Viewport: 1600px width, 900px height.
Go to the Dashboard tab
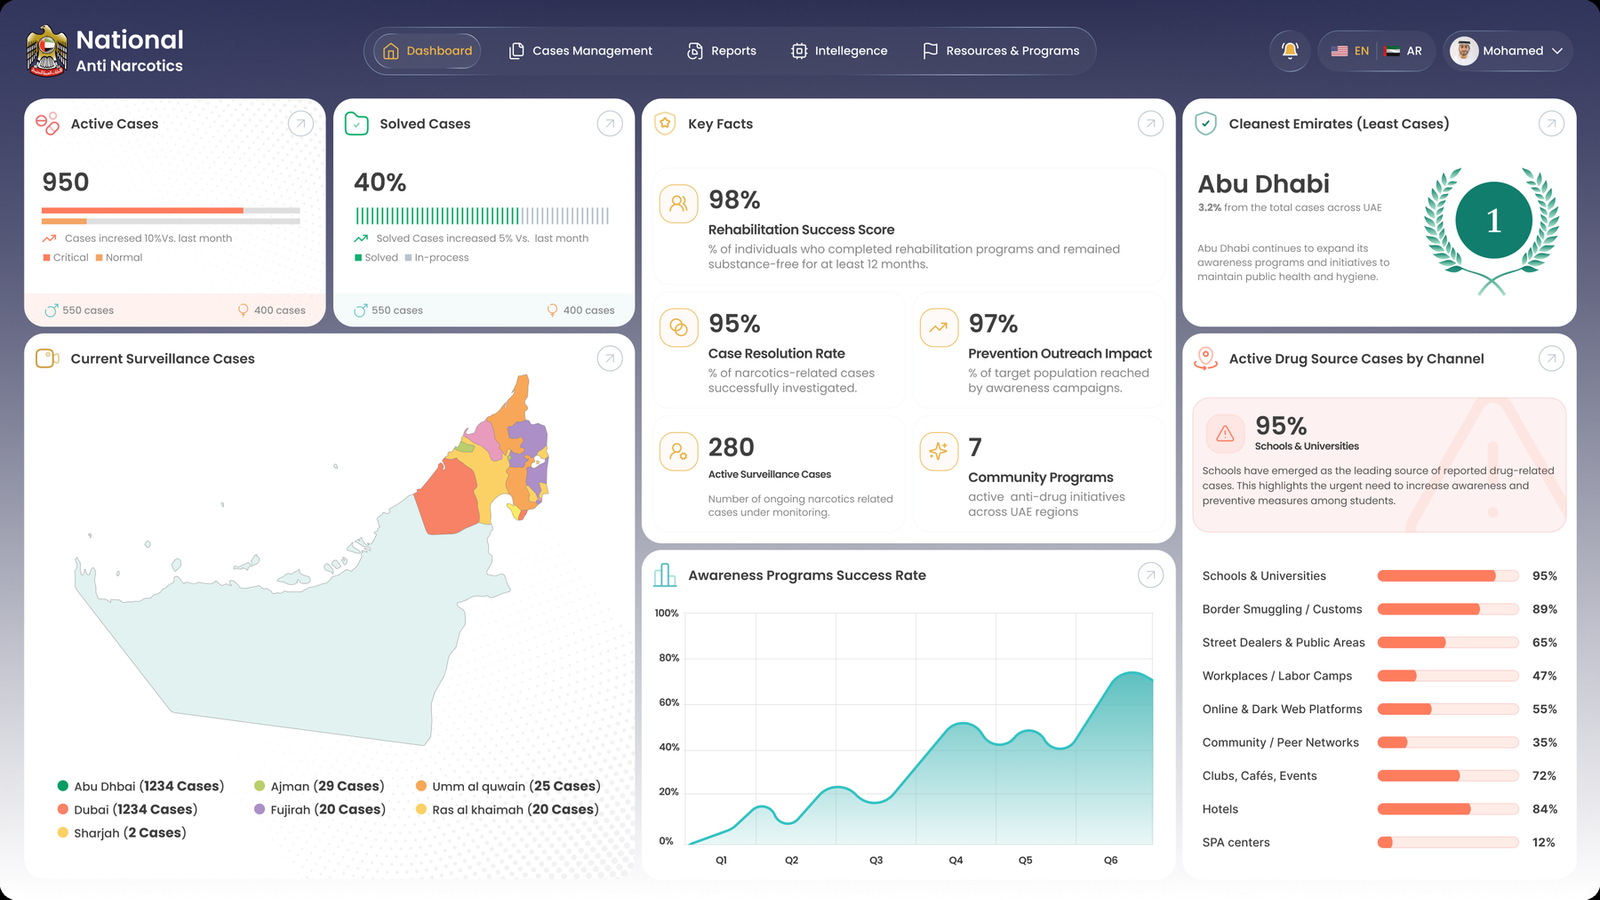tap(427, 51)
